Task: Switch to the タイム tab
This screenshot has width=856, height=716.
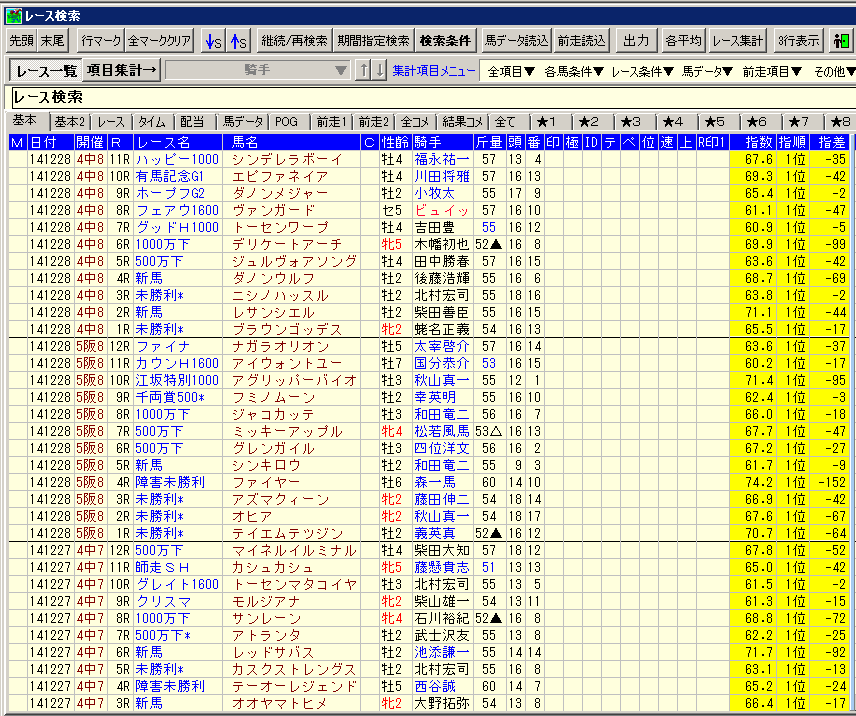Action: [x=152, y=122]
